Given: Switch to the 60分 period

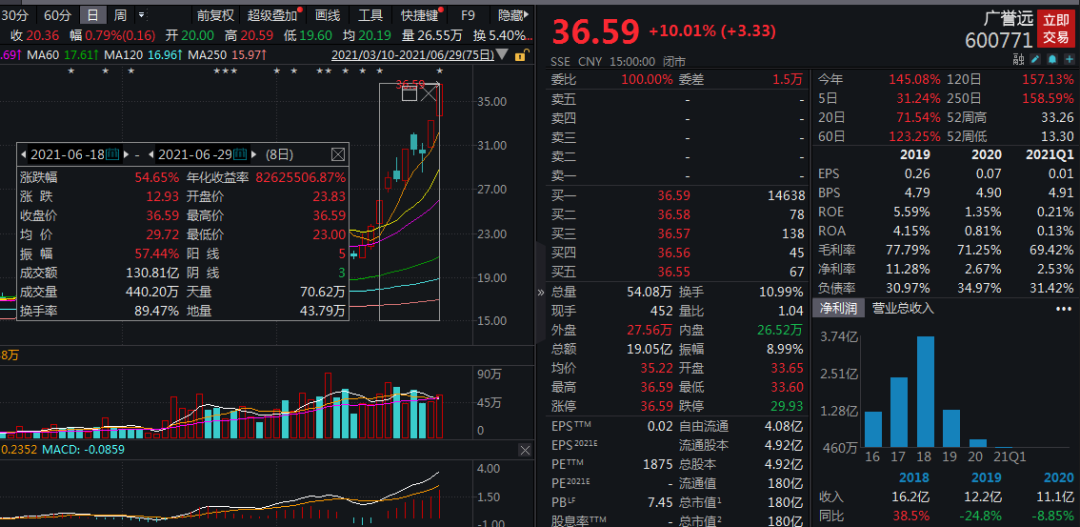Looking at the screenshot, I should click(x=57, y=14).
